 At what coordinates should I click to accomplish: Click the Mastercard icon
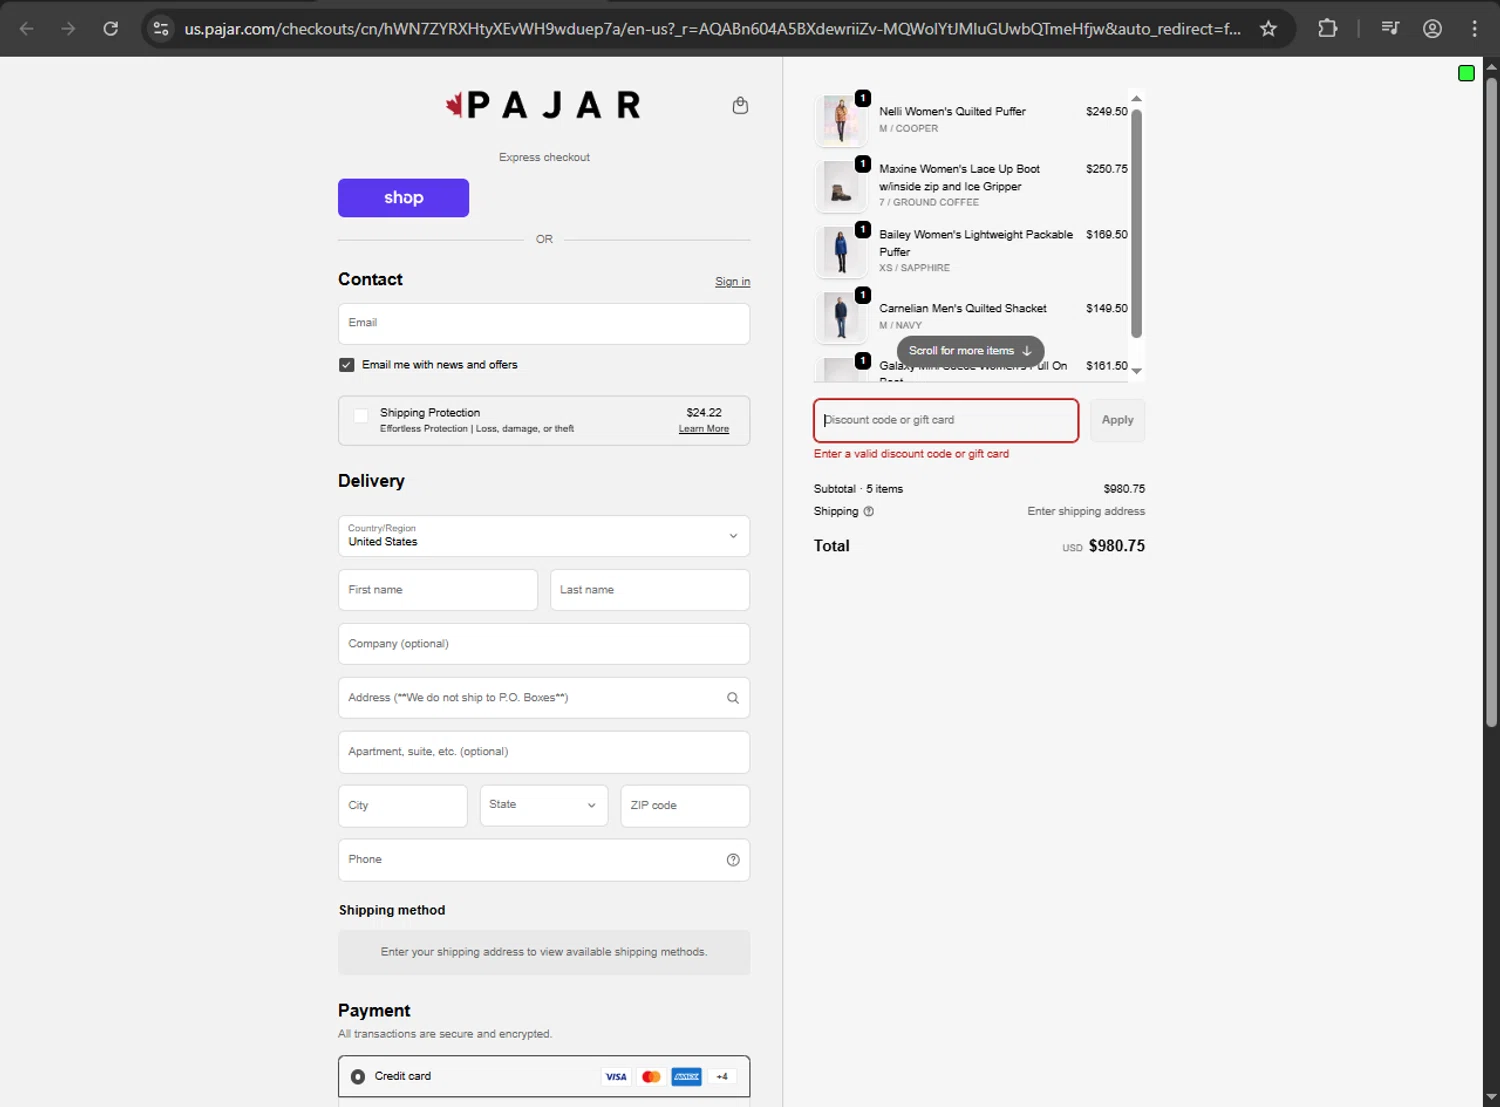(651, 1077)
